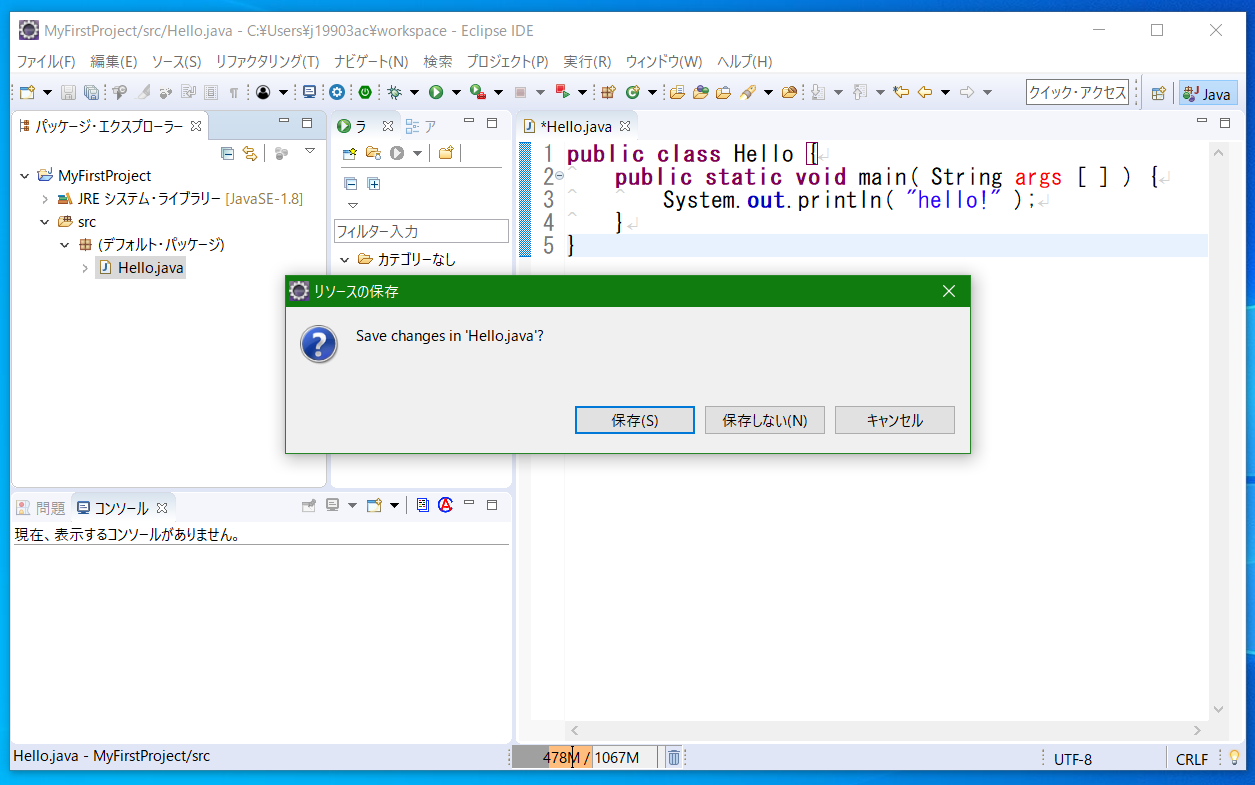Click the question mark icon in save dialog
Viewport: 1255px width, 785px height.
click(319, 344)
